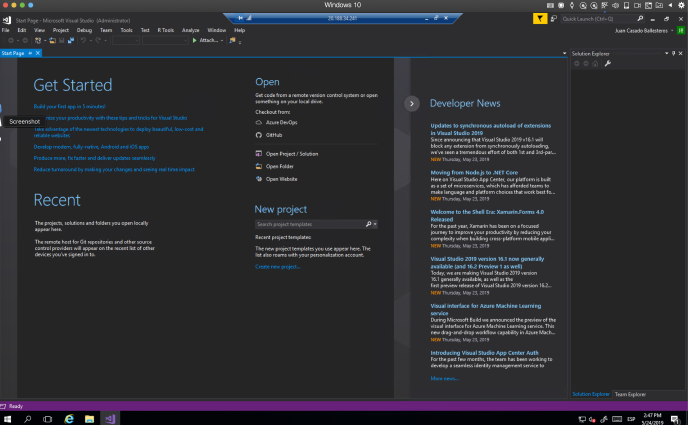Click the feedback icon beside Quick Launch
Image resolution: width=688 pixels, height=425 pixels.
(x=554, y=18)
